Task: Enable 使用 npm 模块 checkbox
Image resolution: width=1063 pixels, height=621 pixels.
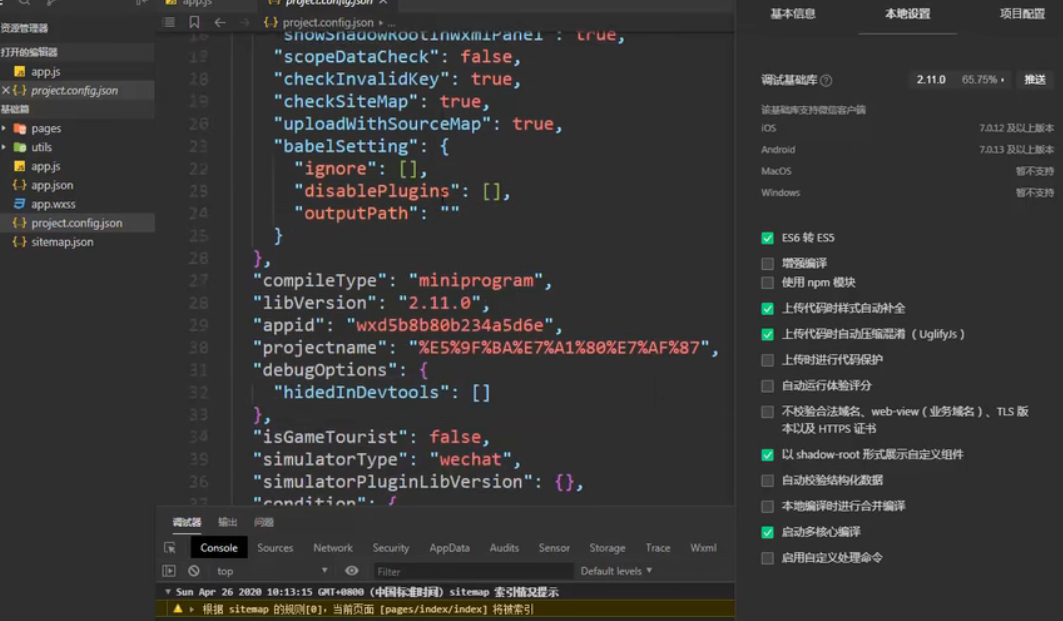Action: 767,282
